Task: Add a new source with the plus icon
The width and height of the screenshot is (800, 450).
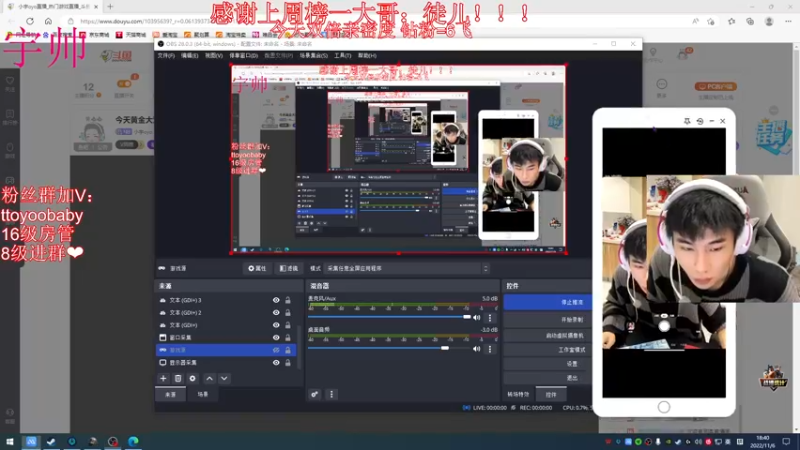Action: (163, 379)
